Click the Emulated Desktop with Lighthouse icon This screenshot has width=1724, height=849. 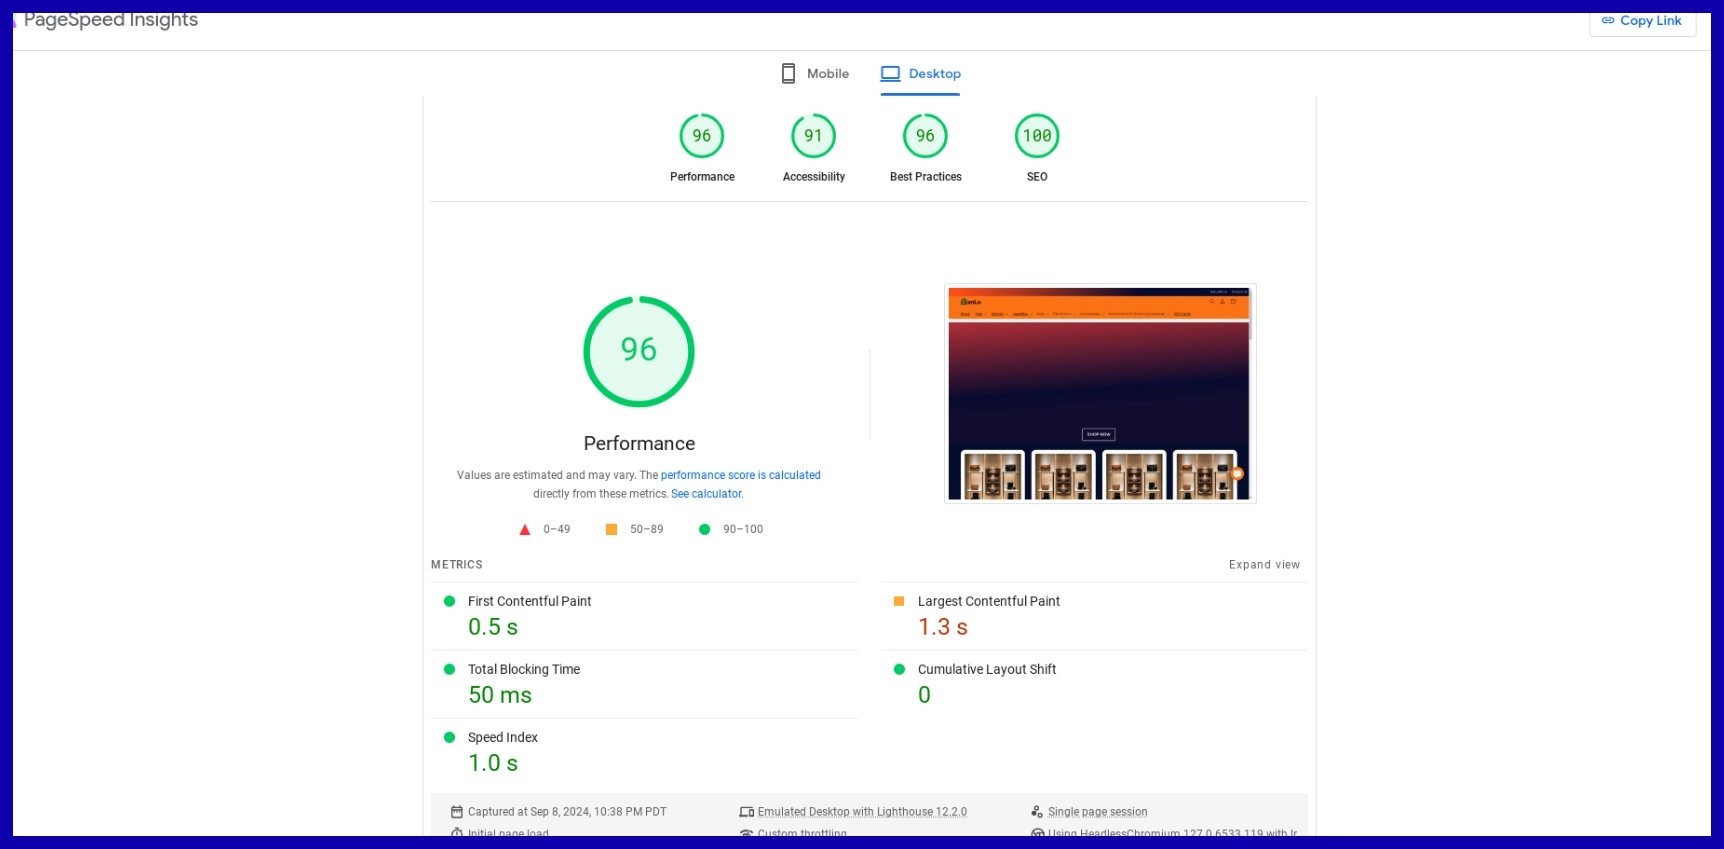pyautogui.click(x=746, y=812)
